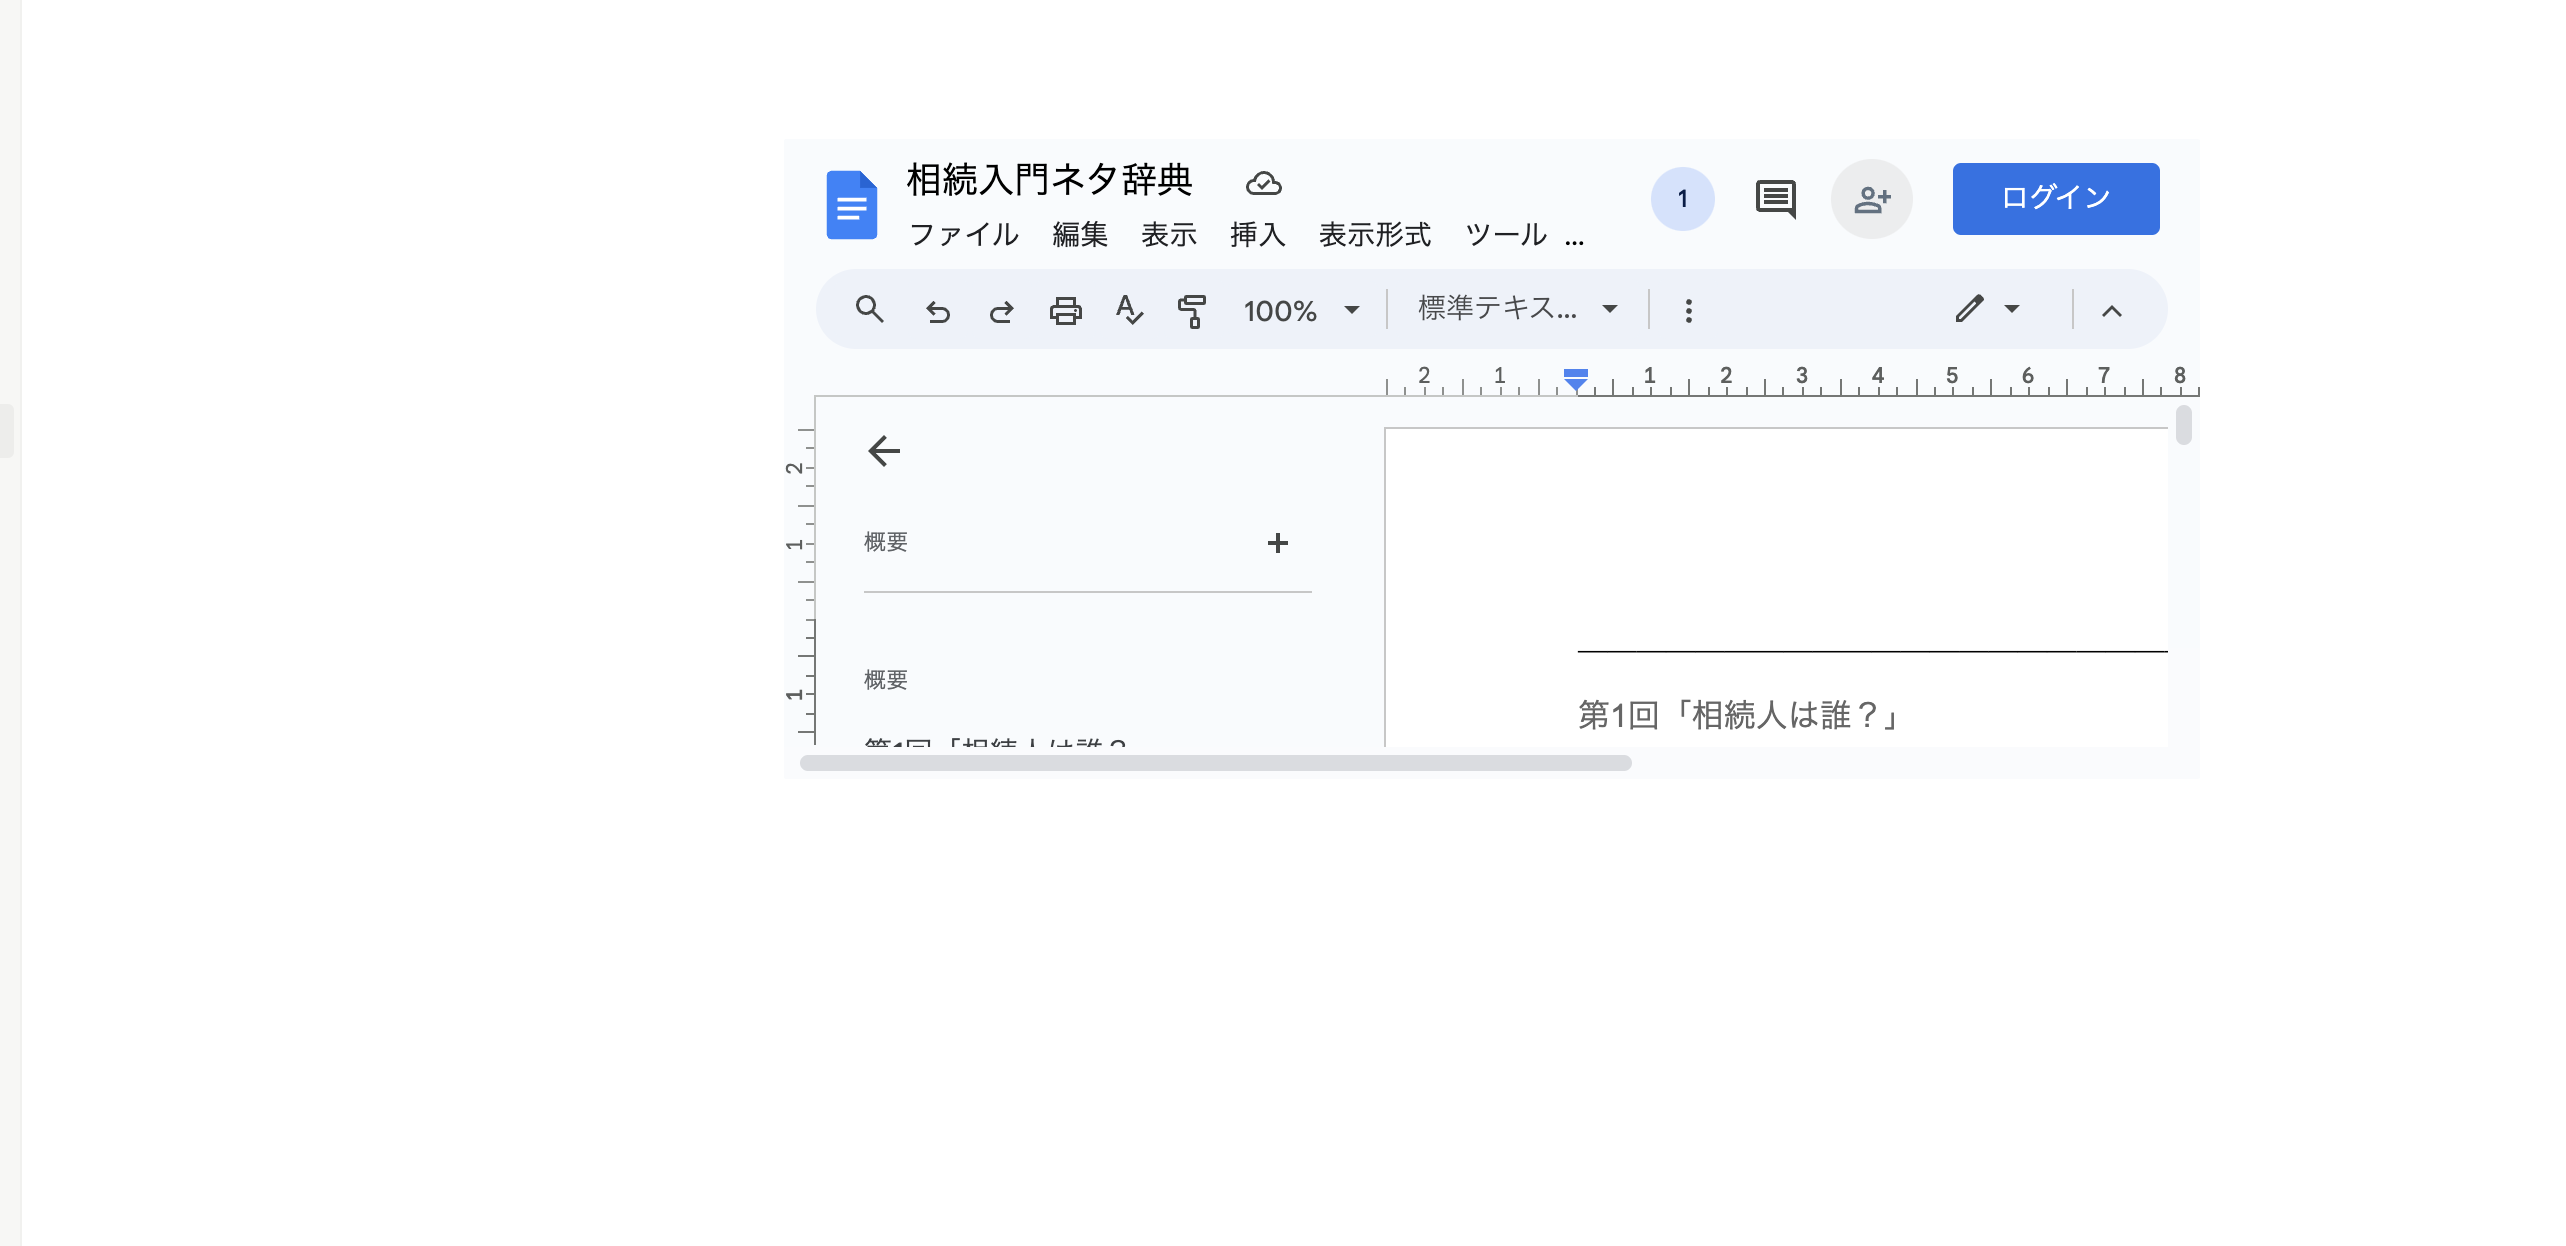Click the search magnifier icon in toolbar

coord(869,310)
